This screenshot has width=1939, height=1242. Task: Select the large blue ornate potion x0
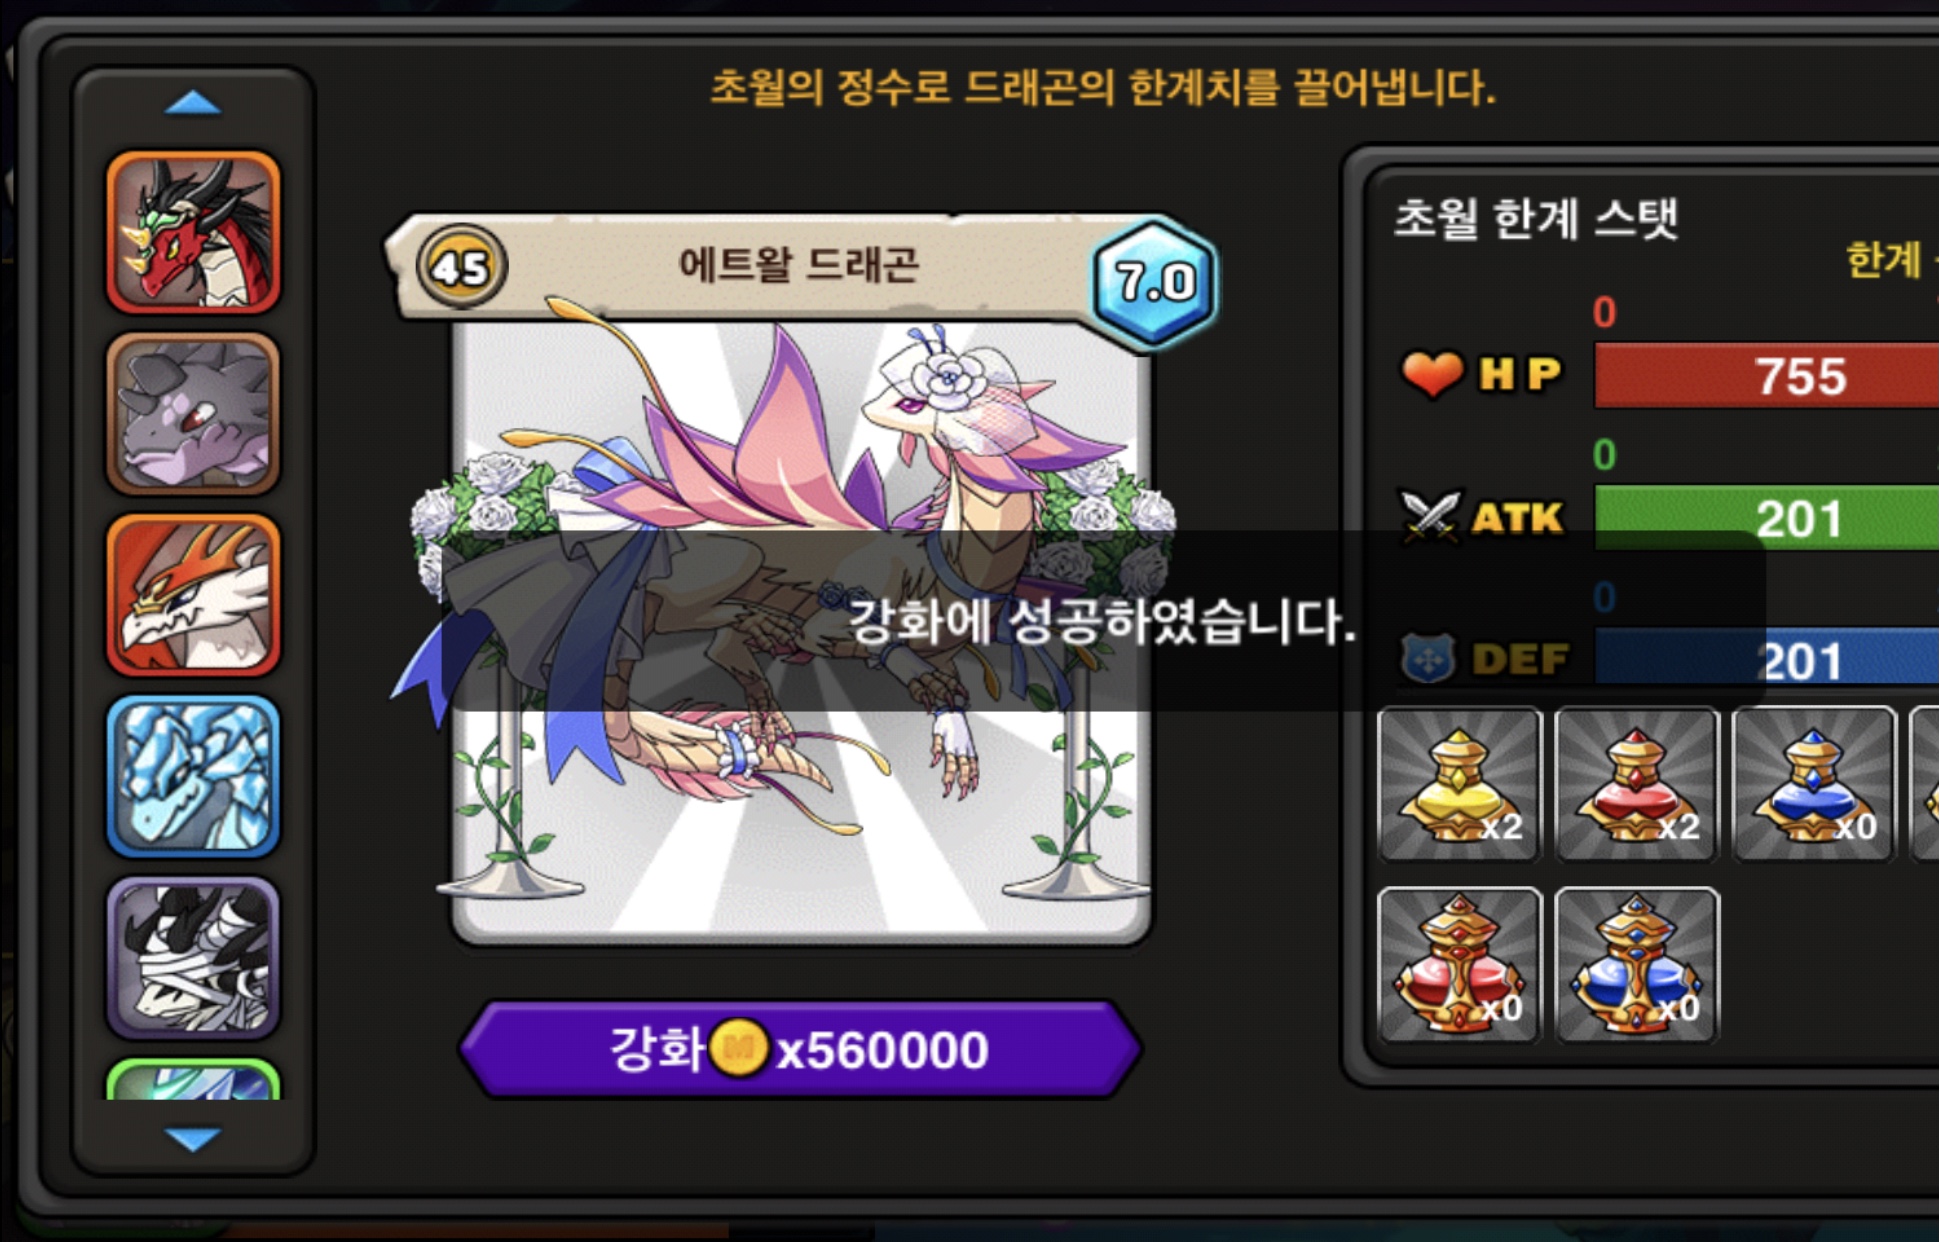click(1637, 965)
